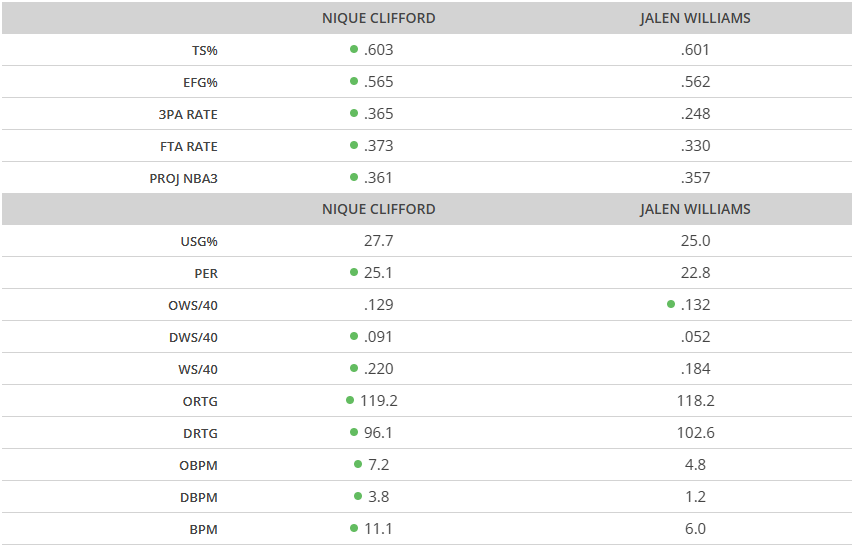Screen dimensions: 855x560
Task: Select Clifford's OWS/40 value .129
Action: tap(378, 305)
